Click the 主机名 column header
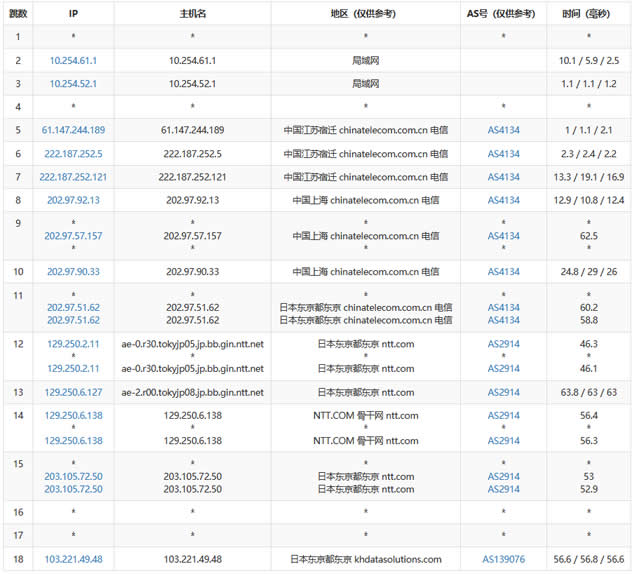Screen dimensions: 637x574 (193, 13)
